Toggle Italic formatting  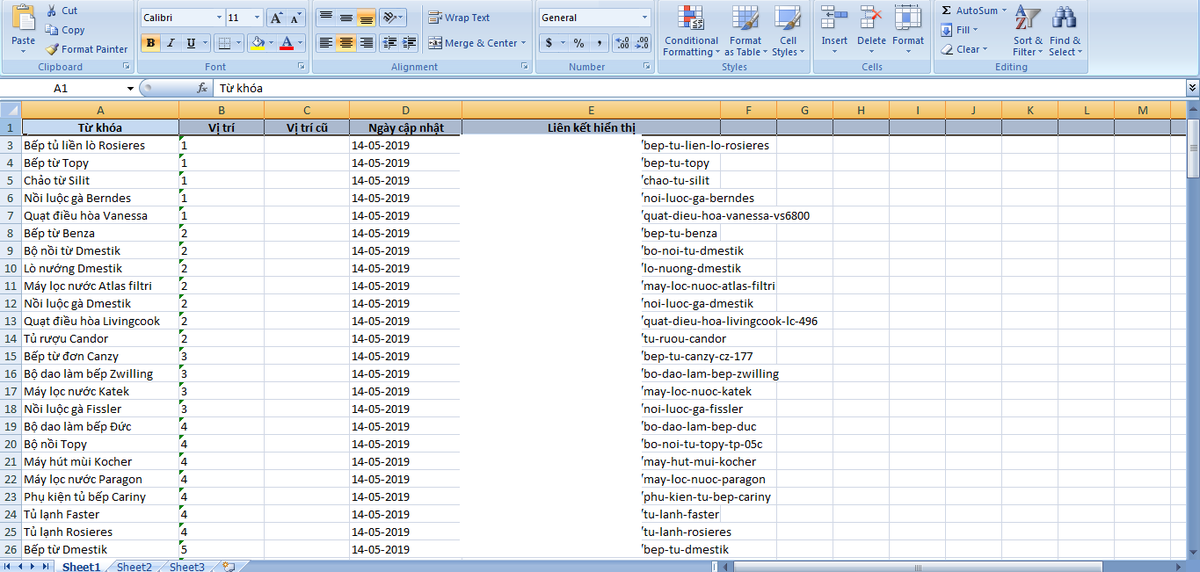[x=170, y=43]
